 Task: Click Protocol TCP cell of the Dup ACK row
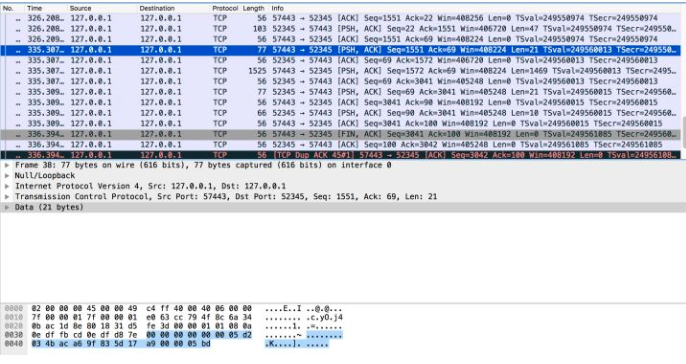click(x=220, y=155)
